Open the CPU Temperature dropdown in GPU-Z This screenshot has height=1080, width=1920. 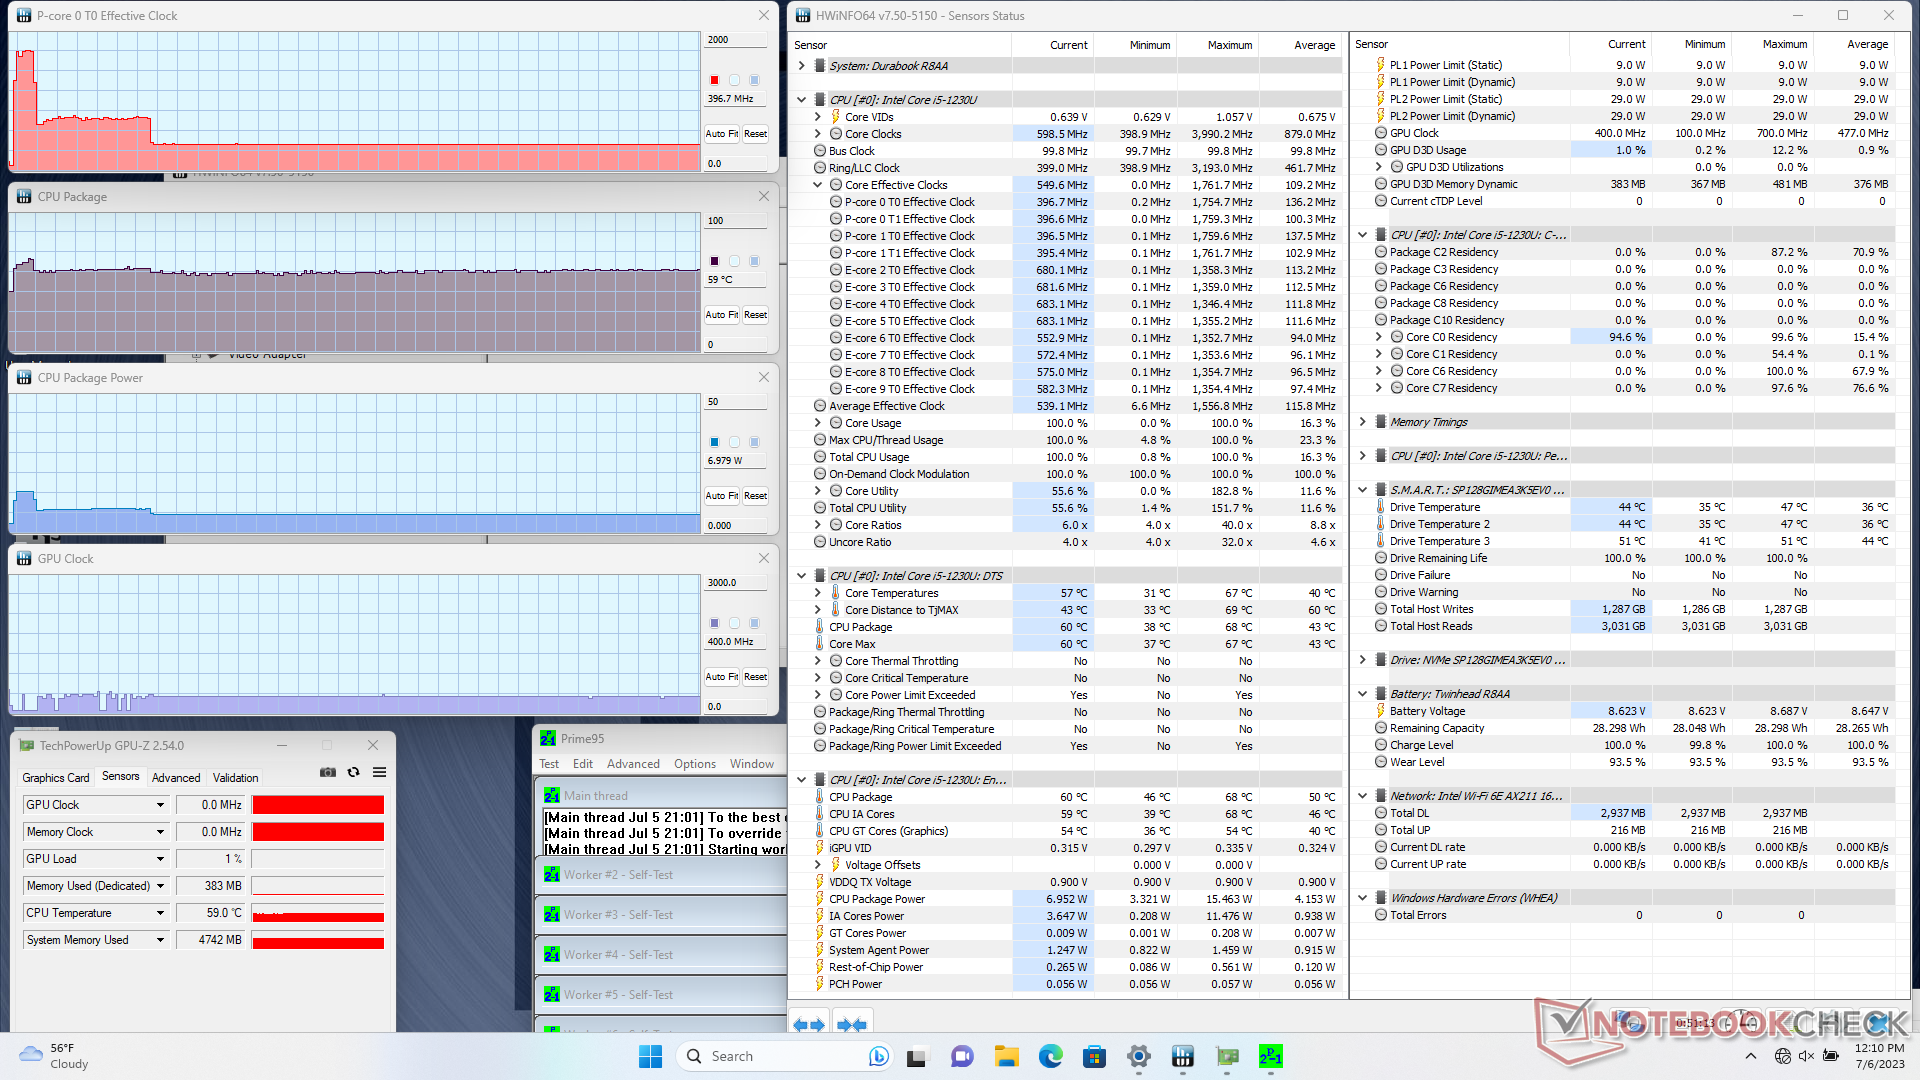click(160, 913)
